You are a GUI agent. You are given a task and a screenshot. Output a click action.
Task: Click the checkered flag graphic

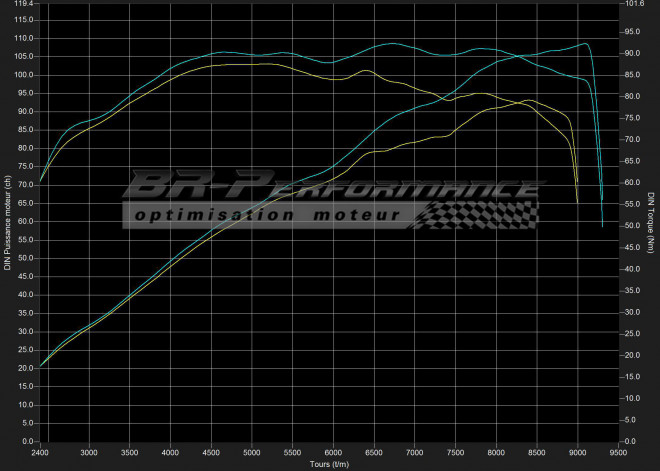pos(480,214)
